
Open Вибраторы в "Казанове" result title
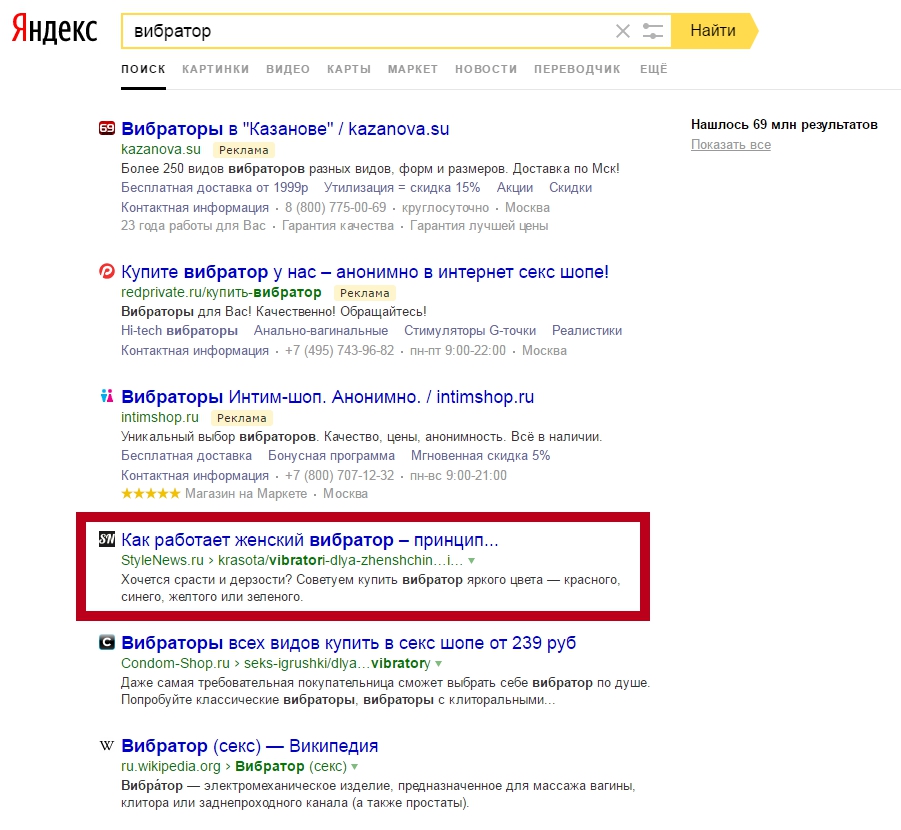tap(285, 129)
